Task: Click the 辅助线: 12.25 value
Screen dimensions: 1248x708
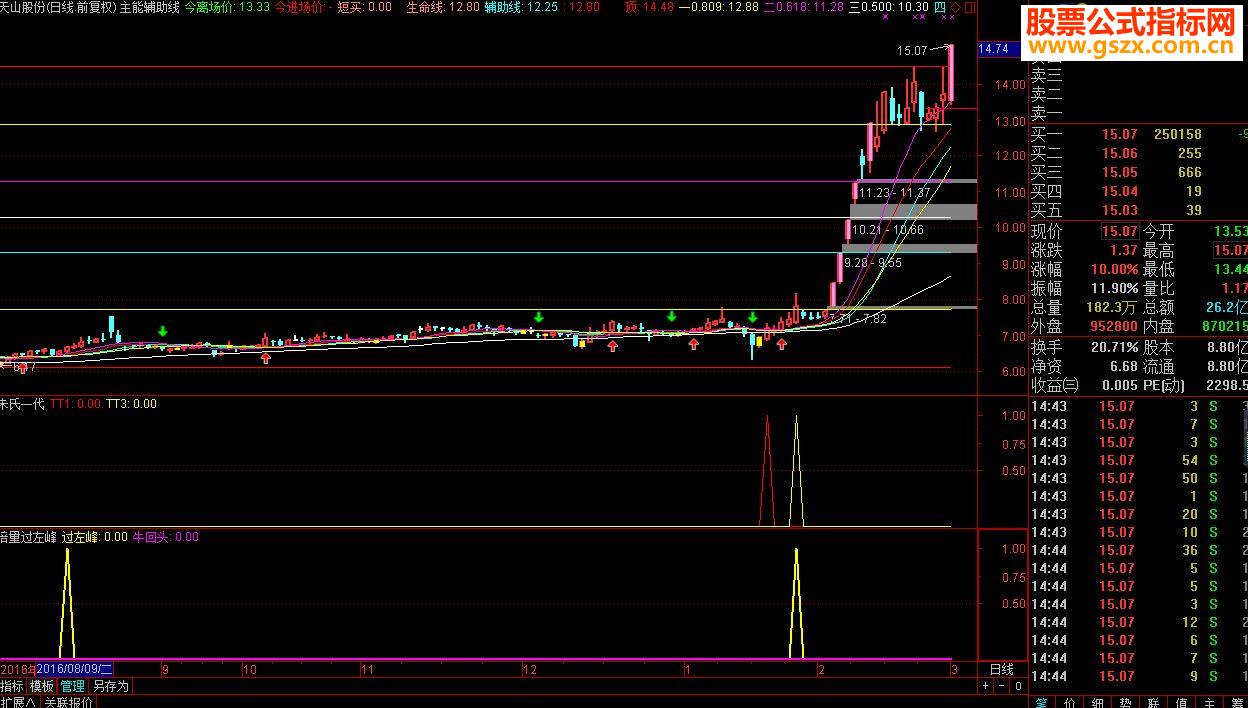Action: (520, 7)
